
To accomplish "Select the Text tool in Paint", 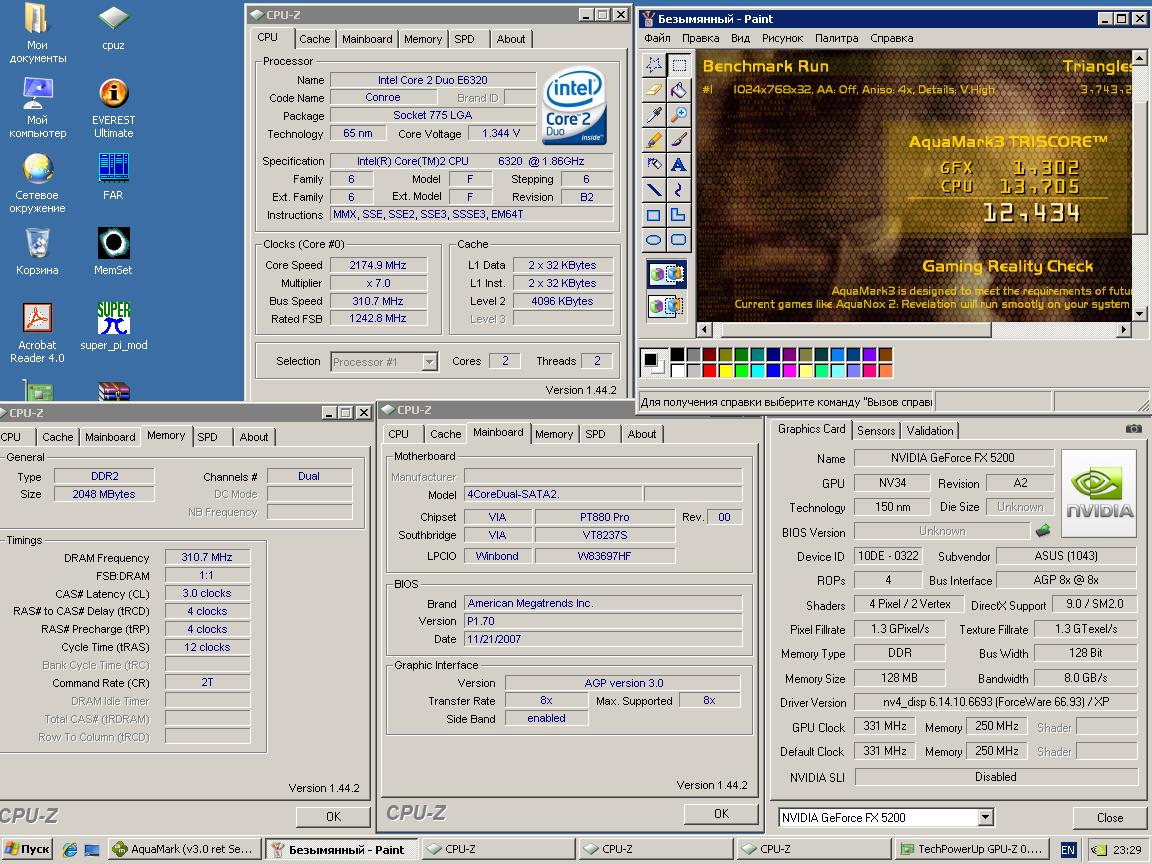I will (679, 165).
